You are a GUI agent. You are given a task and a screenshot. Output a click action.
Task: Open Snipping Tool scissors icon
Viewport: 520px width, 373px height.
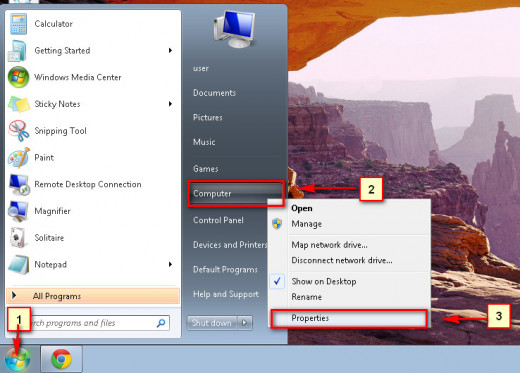tap(19, 131)
